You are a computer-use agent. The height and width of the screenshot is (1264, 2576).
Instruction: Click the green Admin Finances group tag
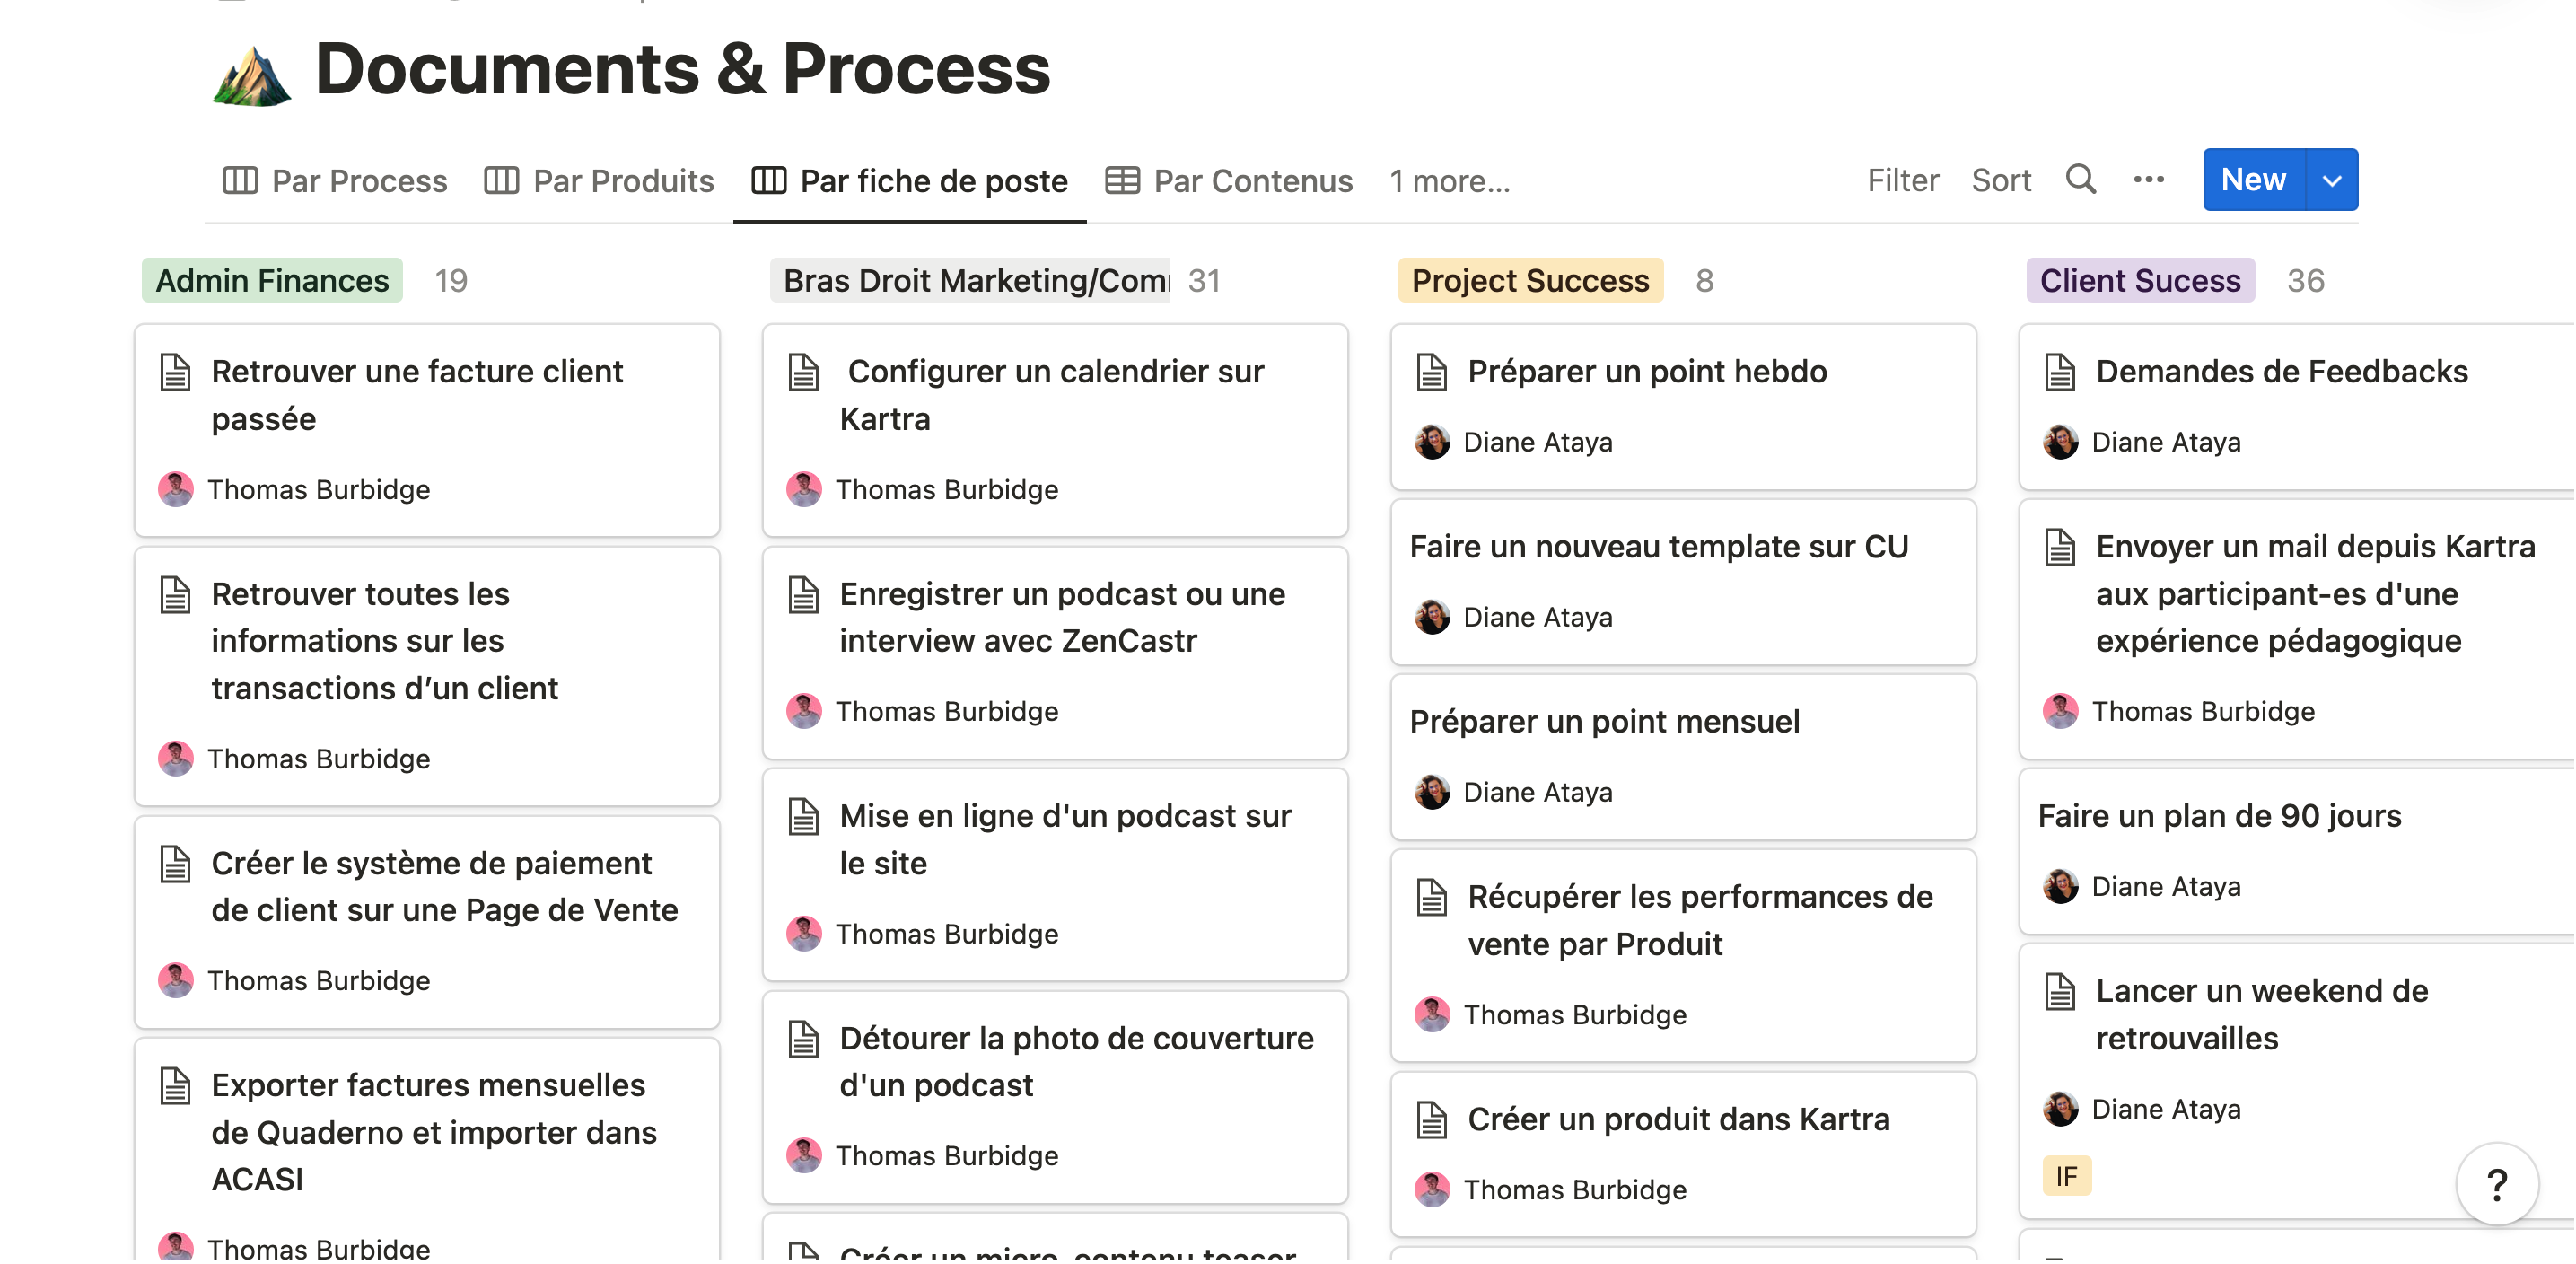pyautogui.click(x=272, y=281)
